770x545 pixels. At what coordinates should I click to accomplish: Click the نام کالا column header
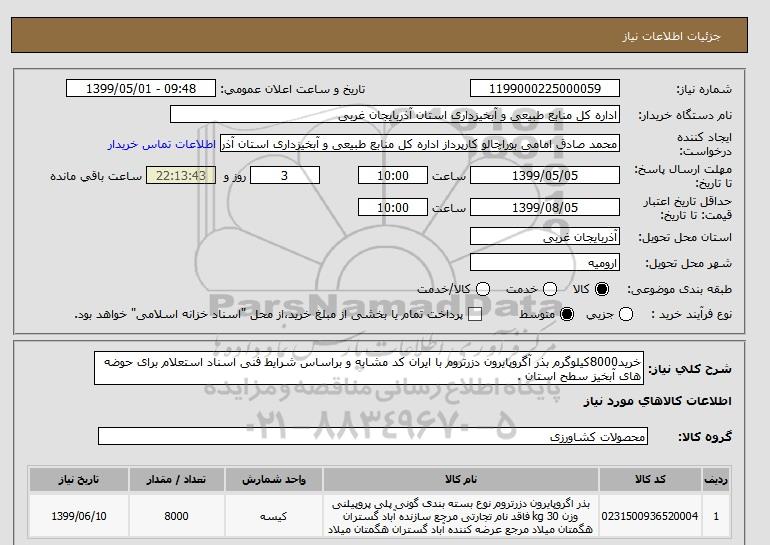pyautogui.click(x=461, y=480)
